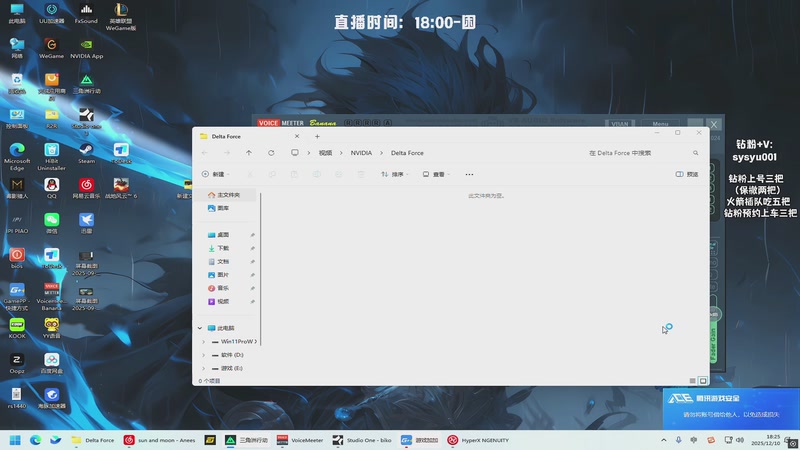This screenshot has height=450, width=800.
Task: Open YY语音 desktop icon
Action: point(52,329)
